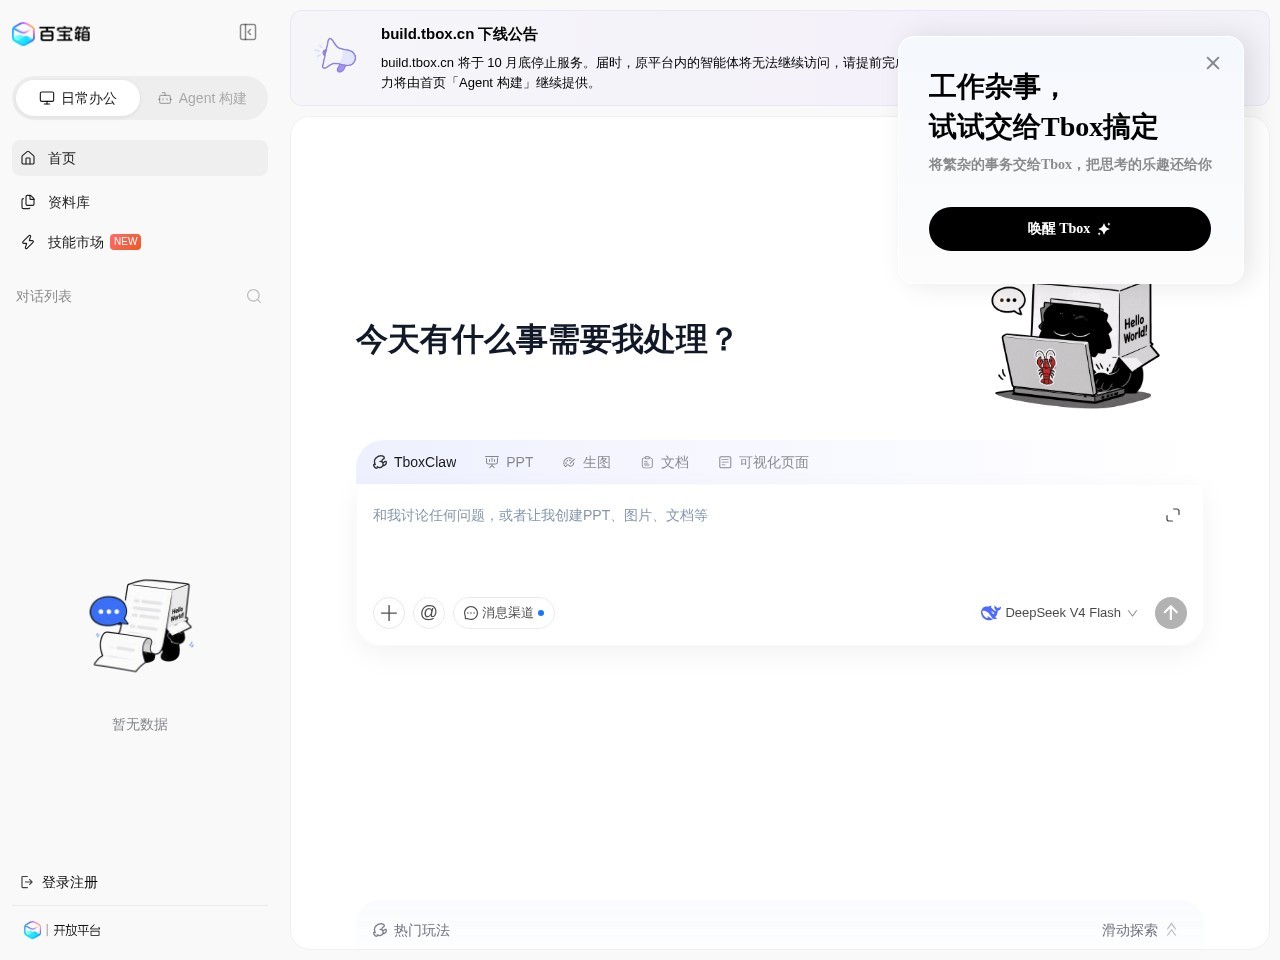Screen dimensions: 1280x960
Task: Send the message with the arrow button
Action: 1171,613
